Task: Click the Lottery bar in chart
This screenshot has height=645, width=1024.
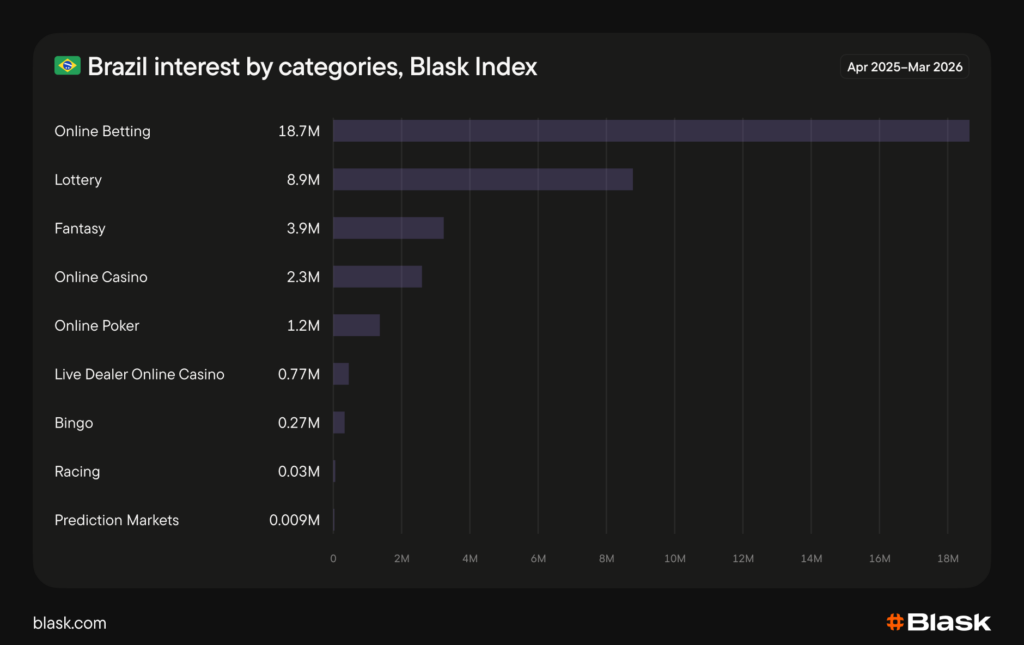Action: pyautogui.click(x=482, y=180)
